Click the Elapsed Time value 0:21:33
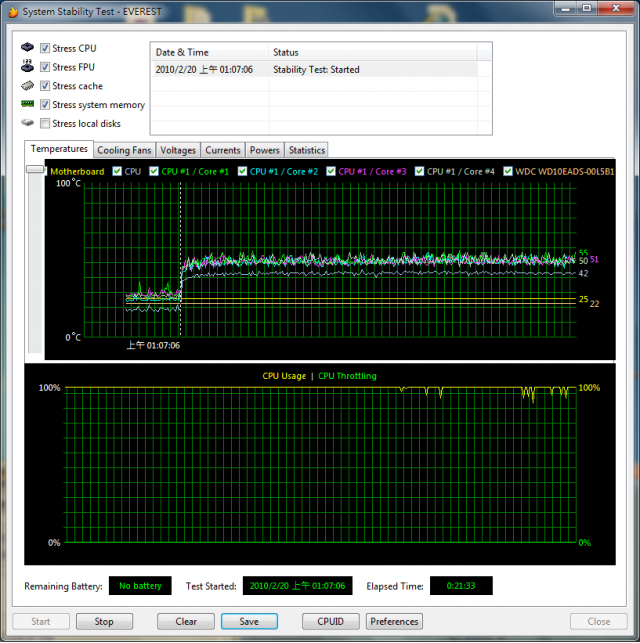The image size is (640, 643). [461, 586]
